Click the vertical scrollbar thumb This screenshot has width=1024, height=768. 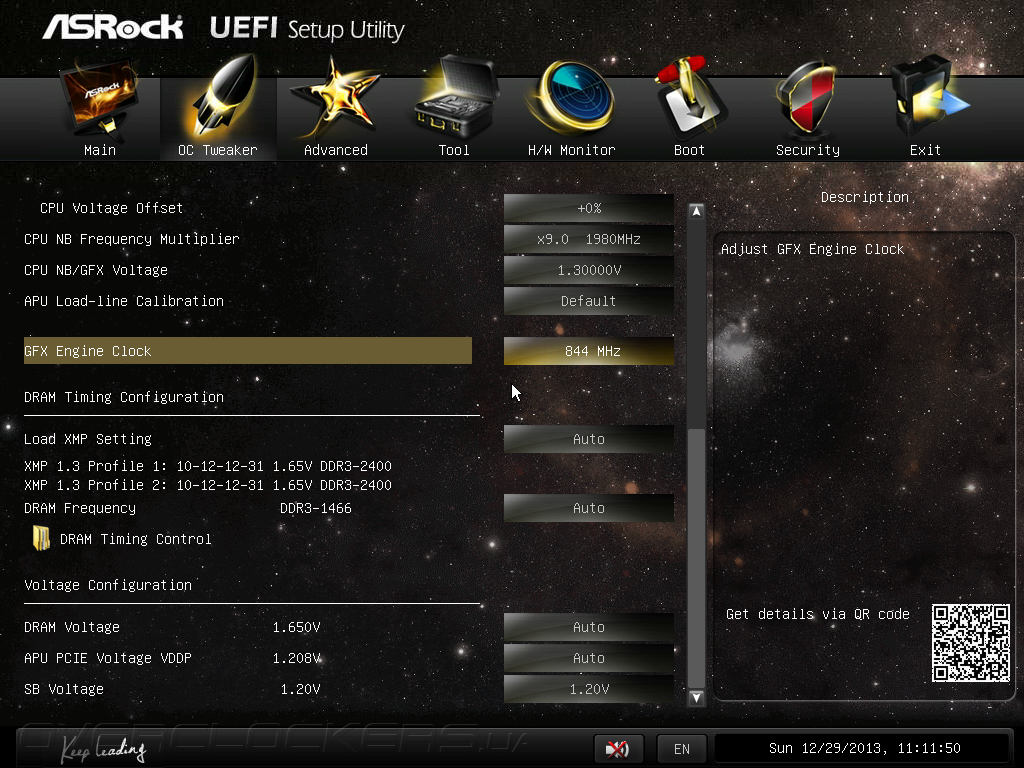coord(696,558)
